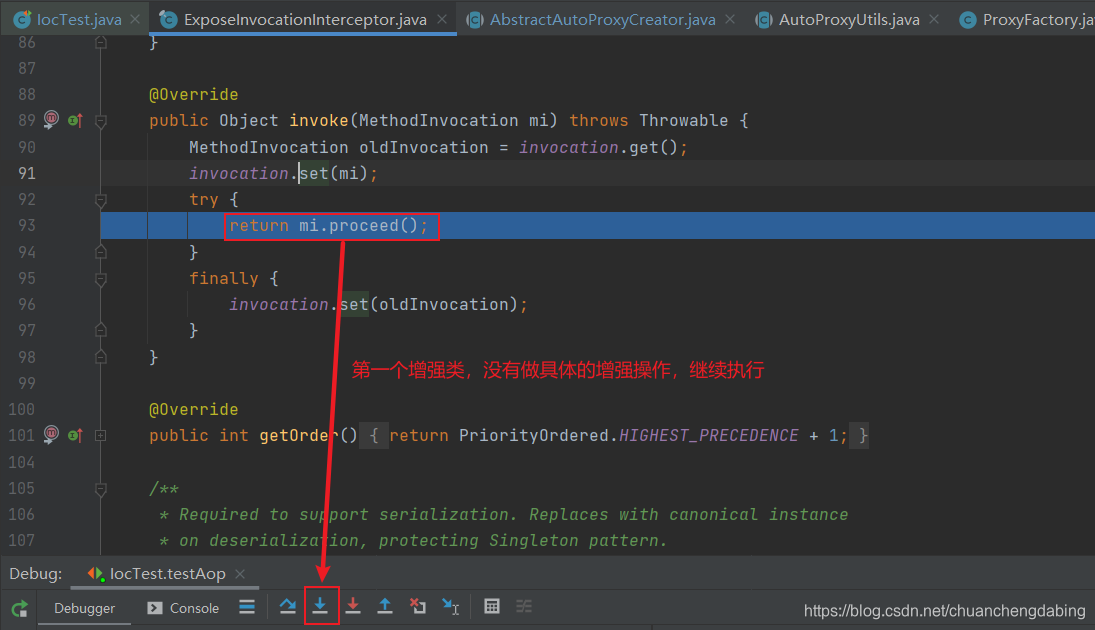Click line number 93 in the gutter
The image size is (1095, 630).
pos(27,226)
